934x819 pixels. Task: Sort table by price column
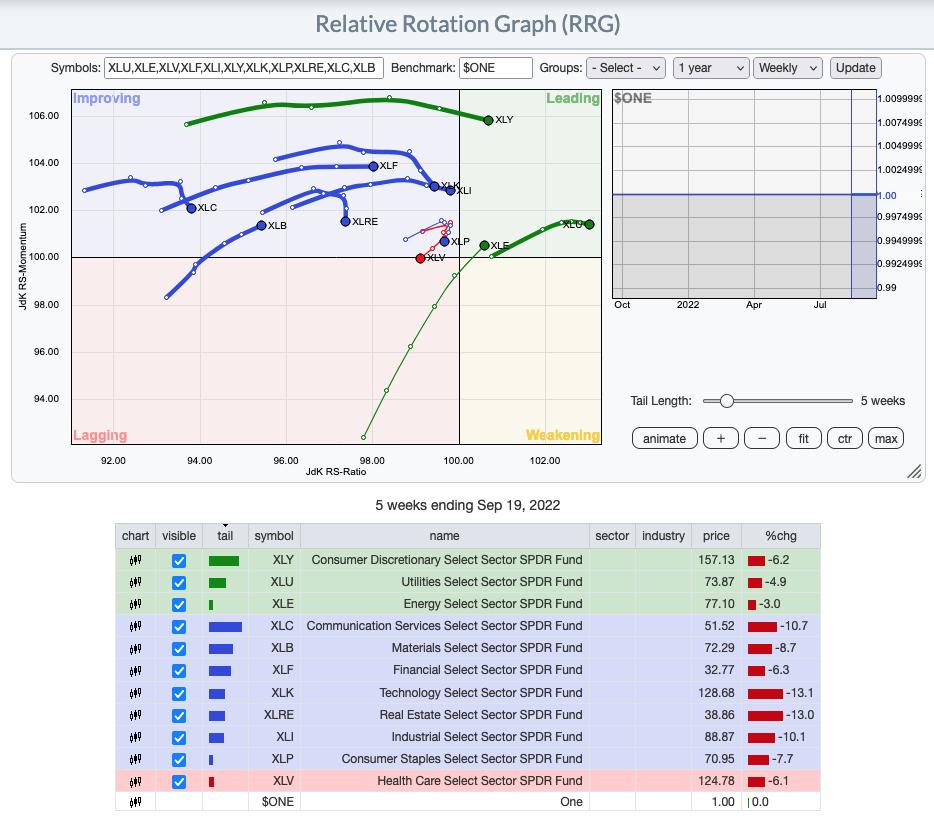click(716, 536)
